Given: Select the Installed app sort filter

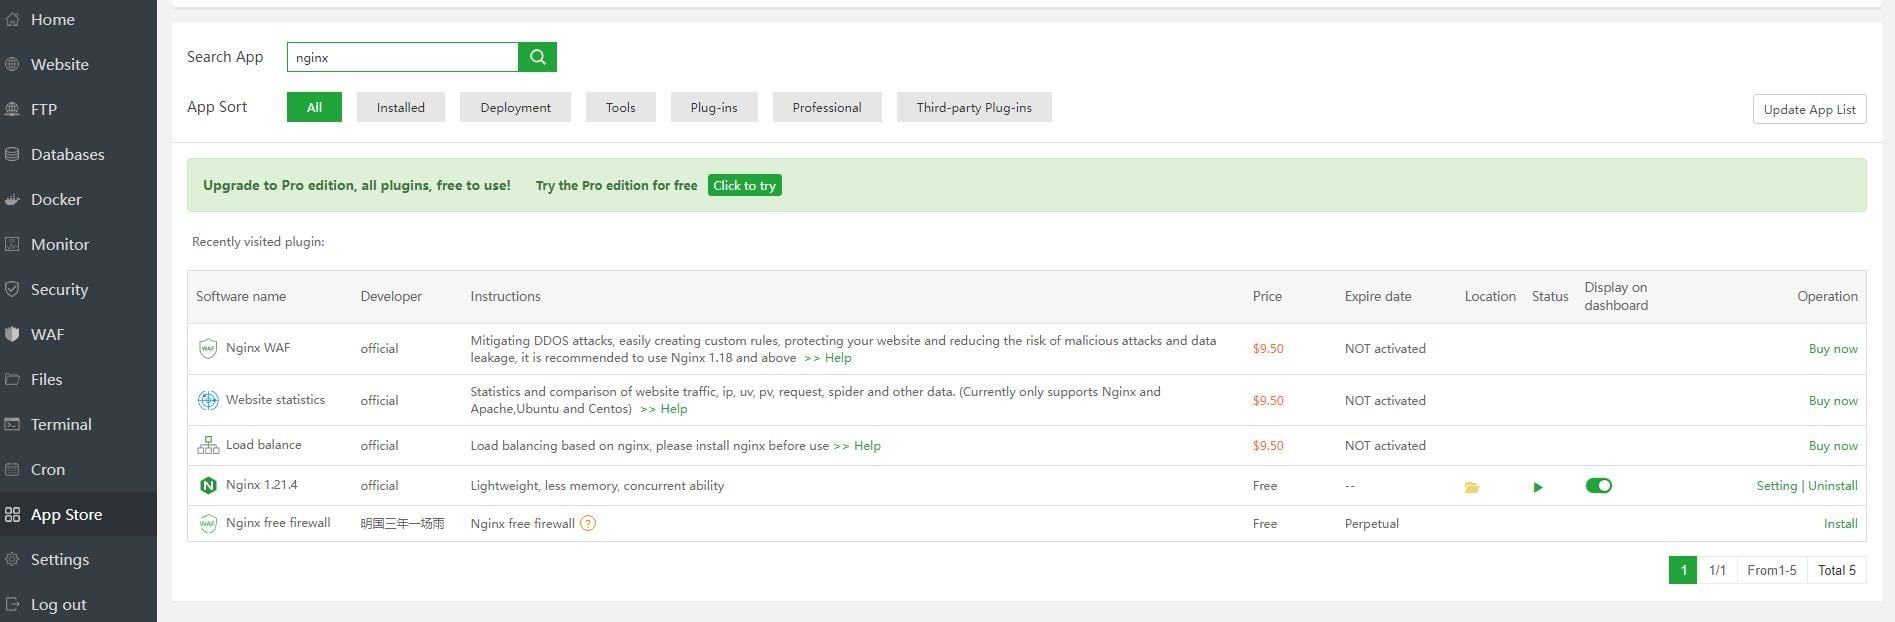Looking at the screenshot, I should (x=400, y=107).
